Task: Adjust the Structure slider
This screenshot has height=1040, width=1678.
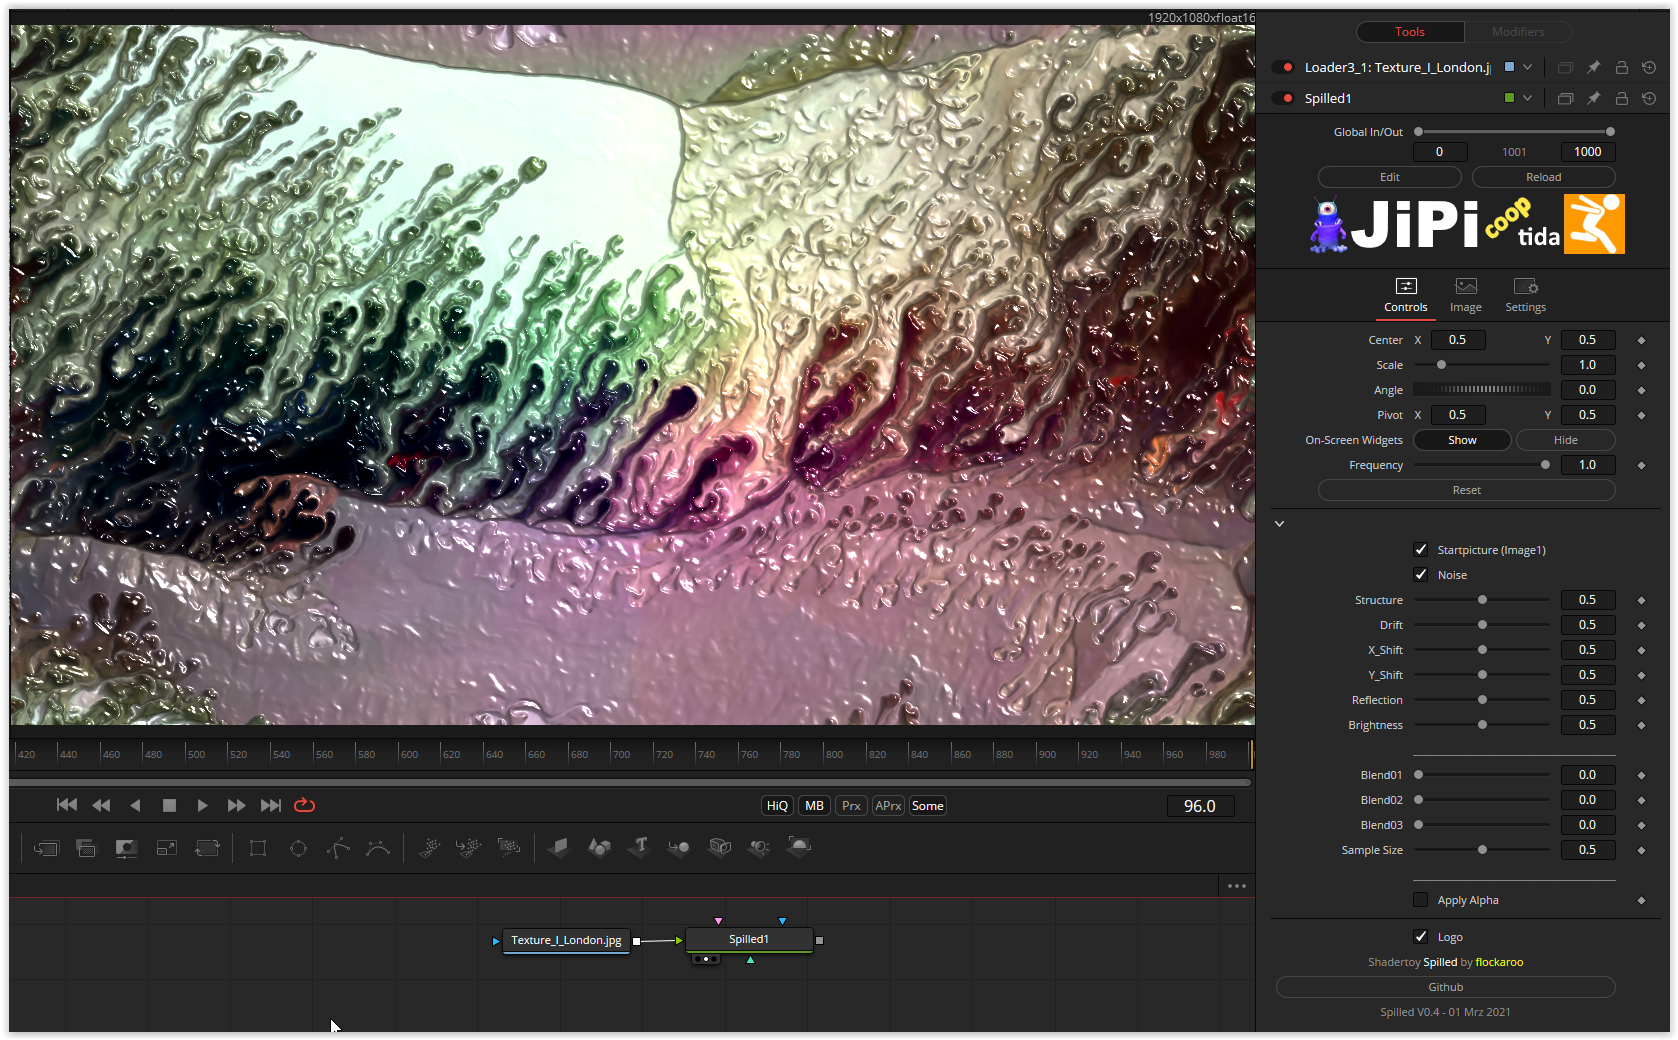Action: (x=1482, y=600)
